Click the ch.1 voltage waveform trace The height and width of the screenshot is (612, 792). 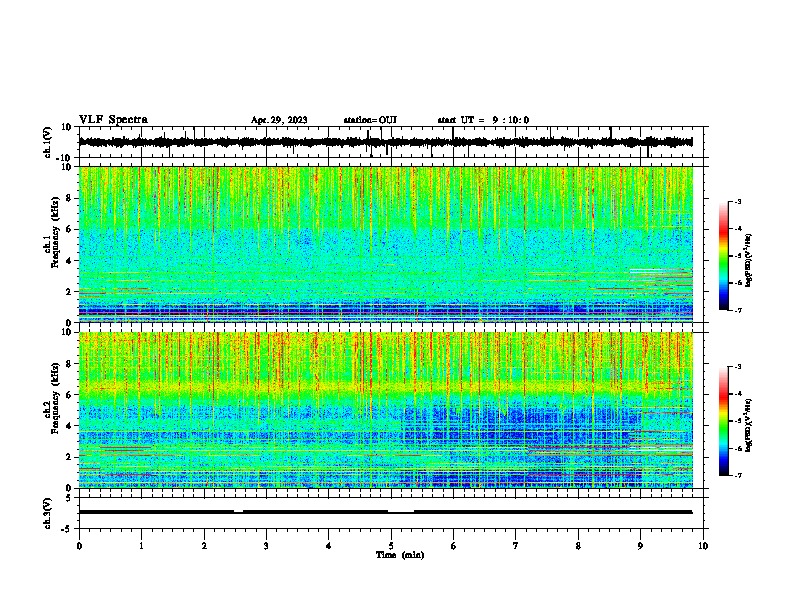385,142
